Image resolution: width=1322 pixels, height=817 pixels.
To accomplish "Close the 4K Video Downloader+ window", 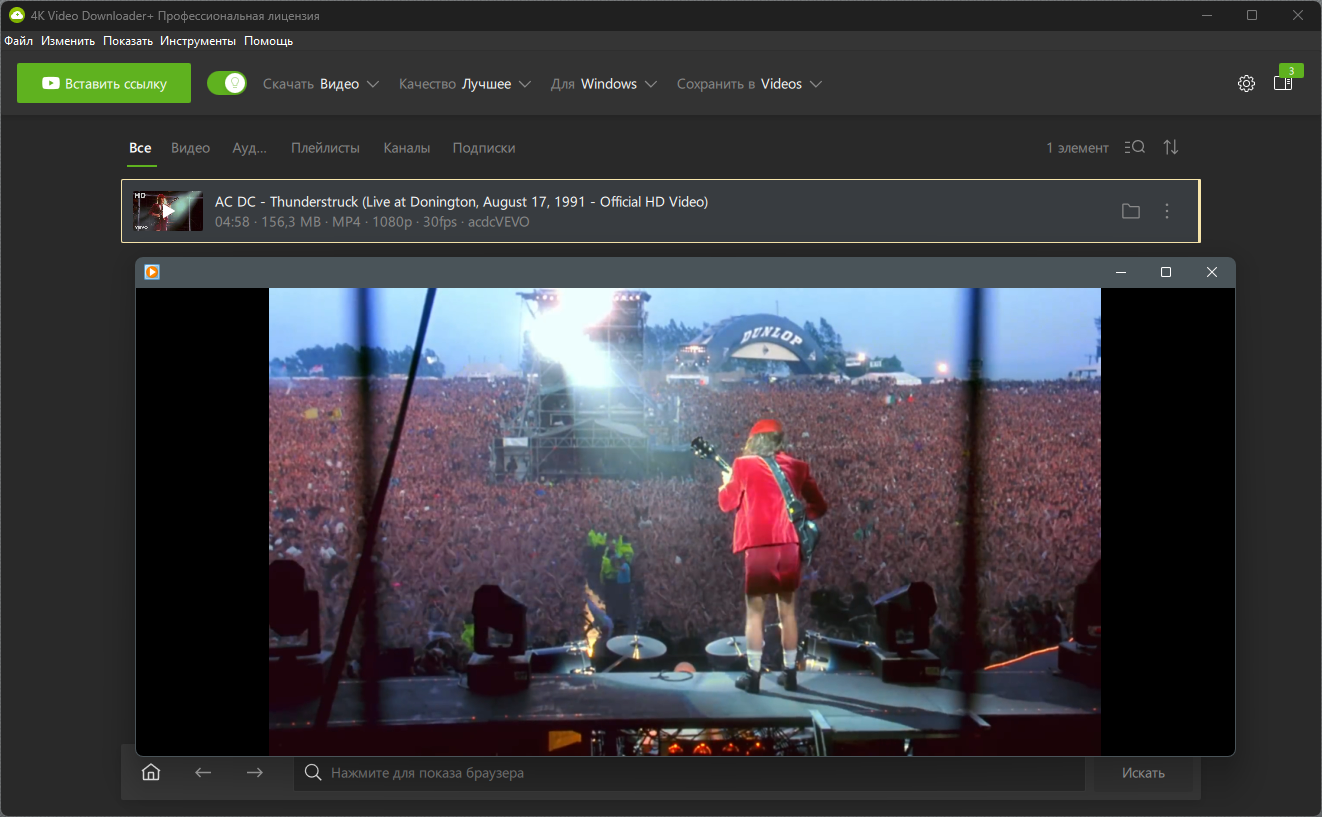I will [x=1298, y=16].
